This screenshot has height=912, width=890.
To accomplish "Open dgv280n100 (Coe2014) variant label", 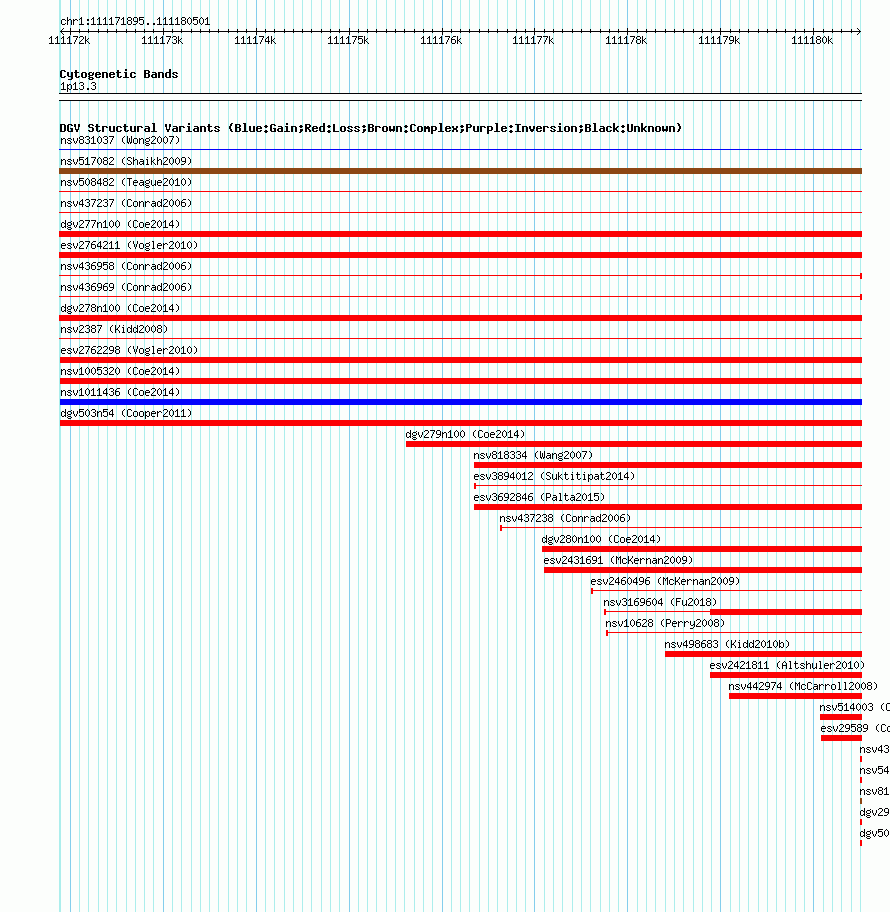I will [x=601, y=539].
